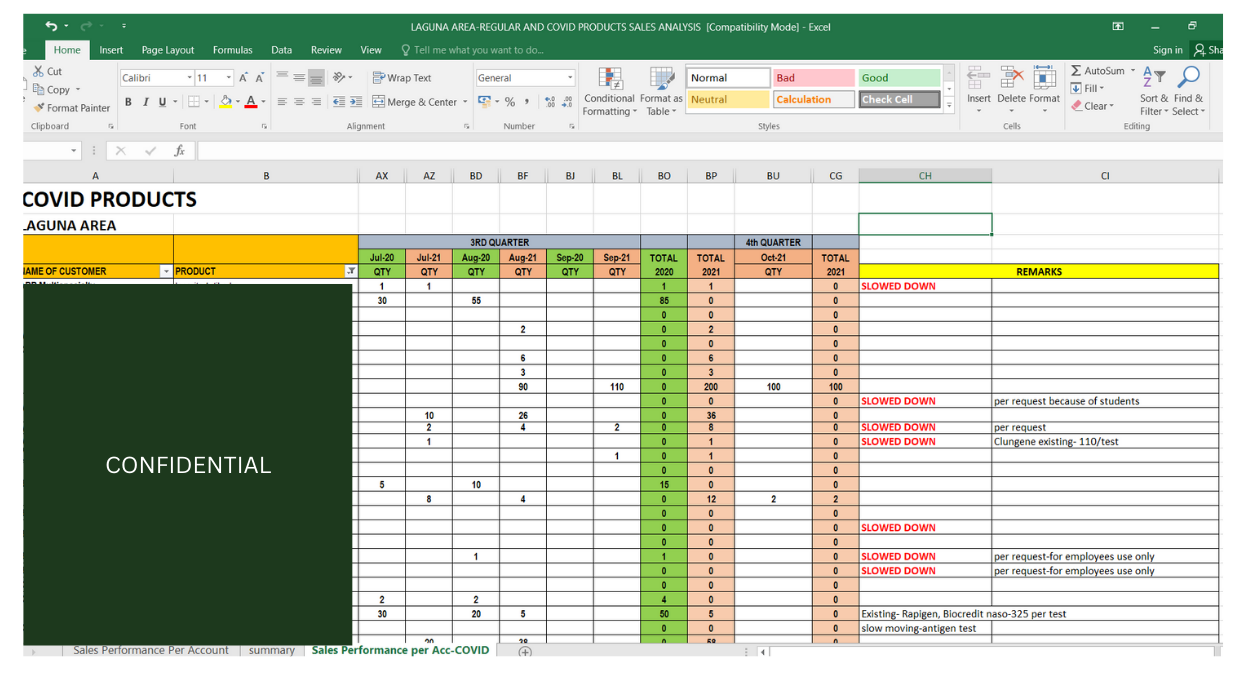
Task: Click the Undo arrow in title bar
Action: click(50, 26)
